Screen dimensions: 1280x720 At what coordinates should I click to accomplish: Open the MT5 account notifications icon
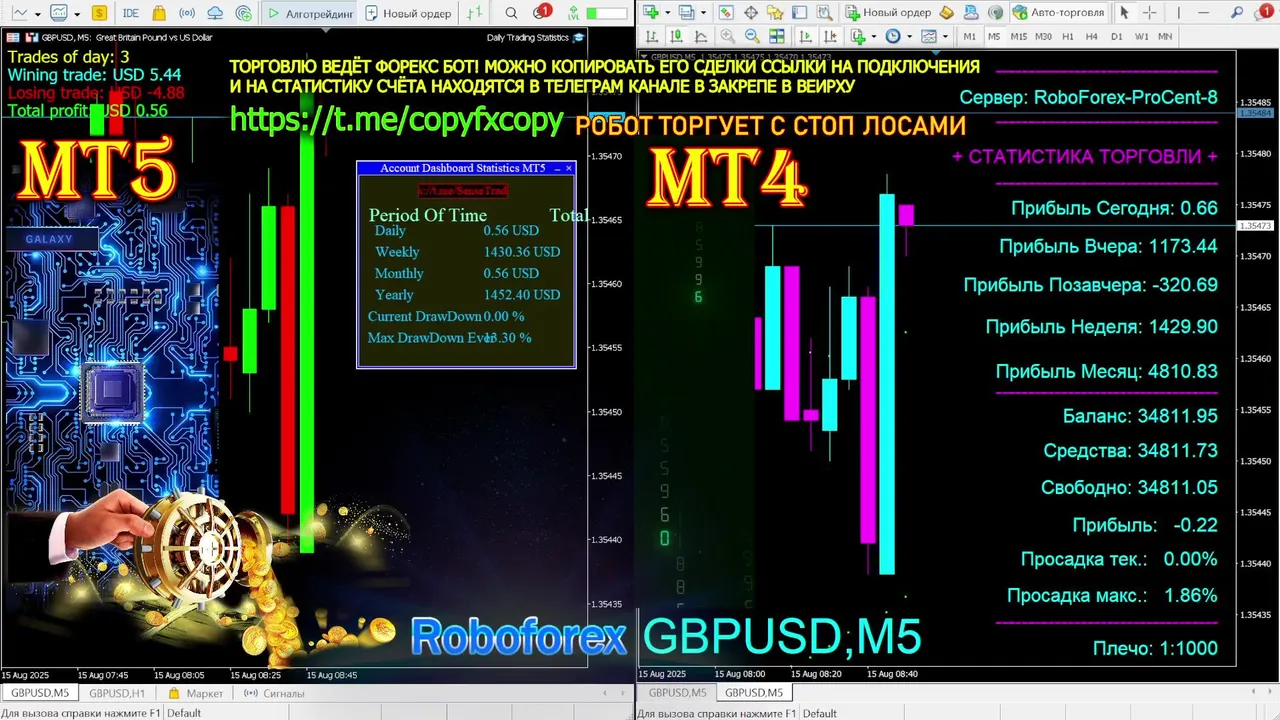[x=541, y=12]
